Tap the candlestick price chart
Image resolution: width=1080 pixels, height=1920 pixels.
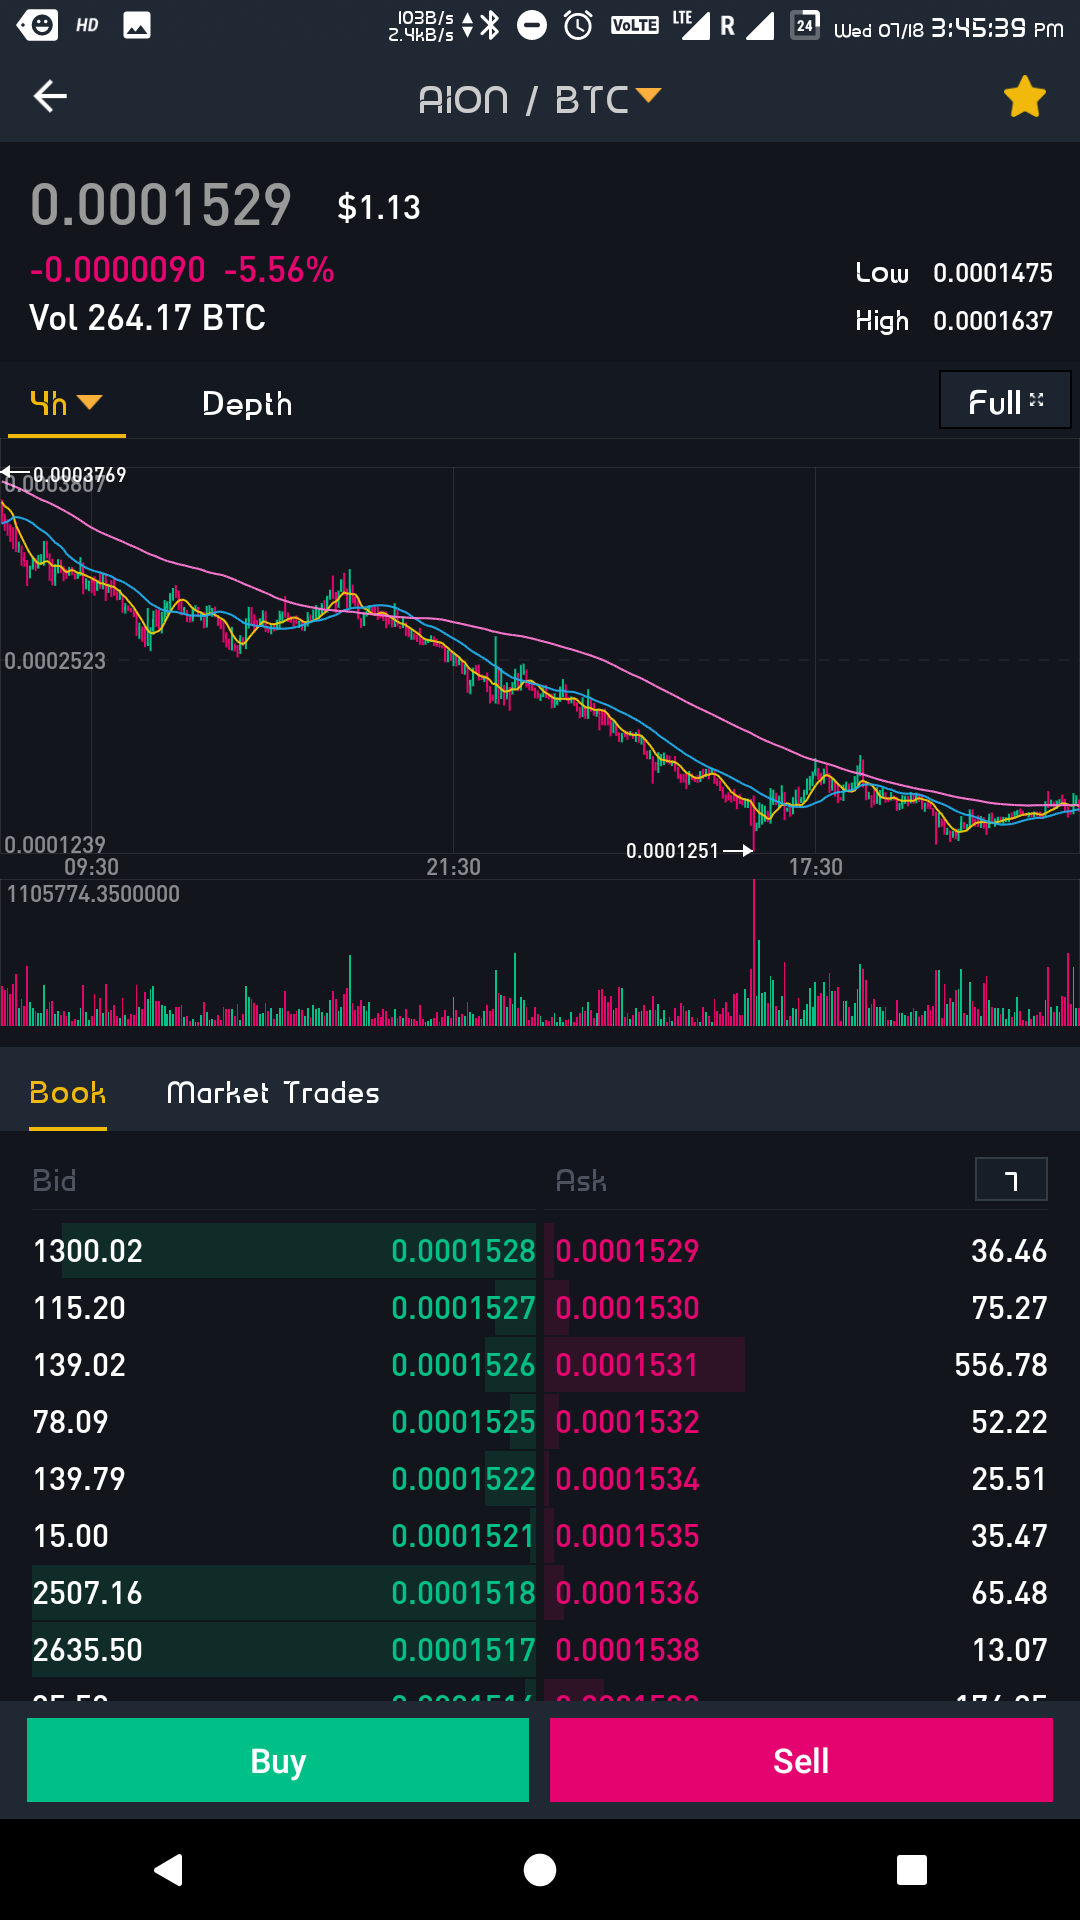click(540, 660)
